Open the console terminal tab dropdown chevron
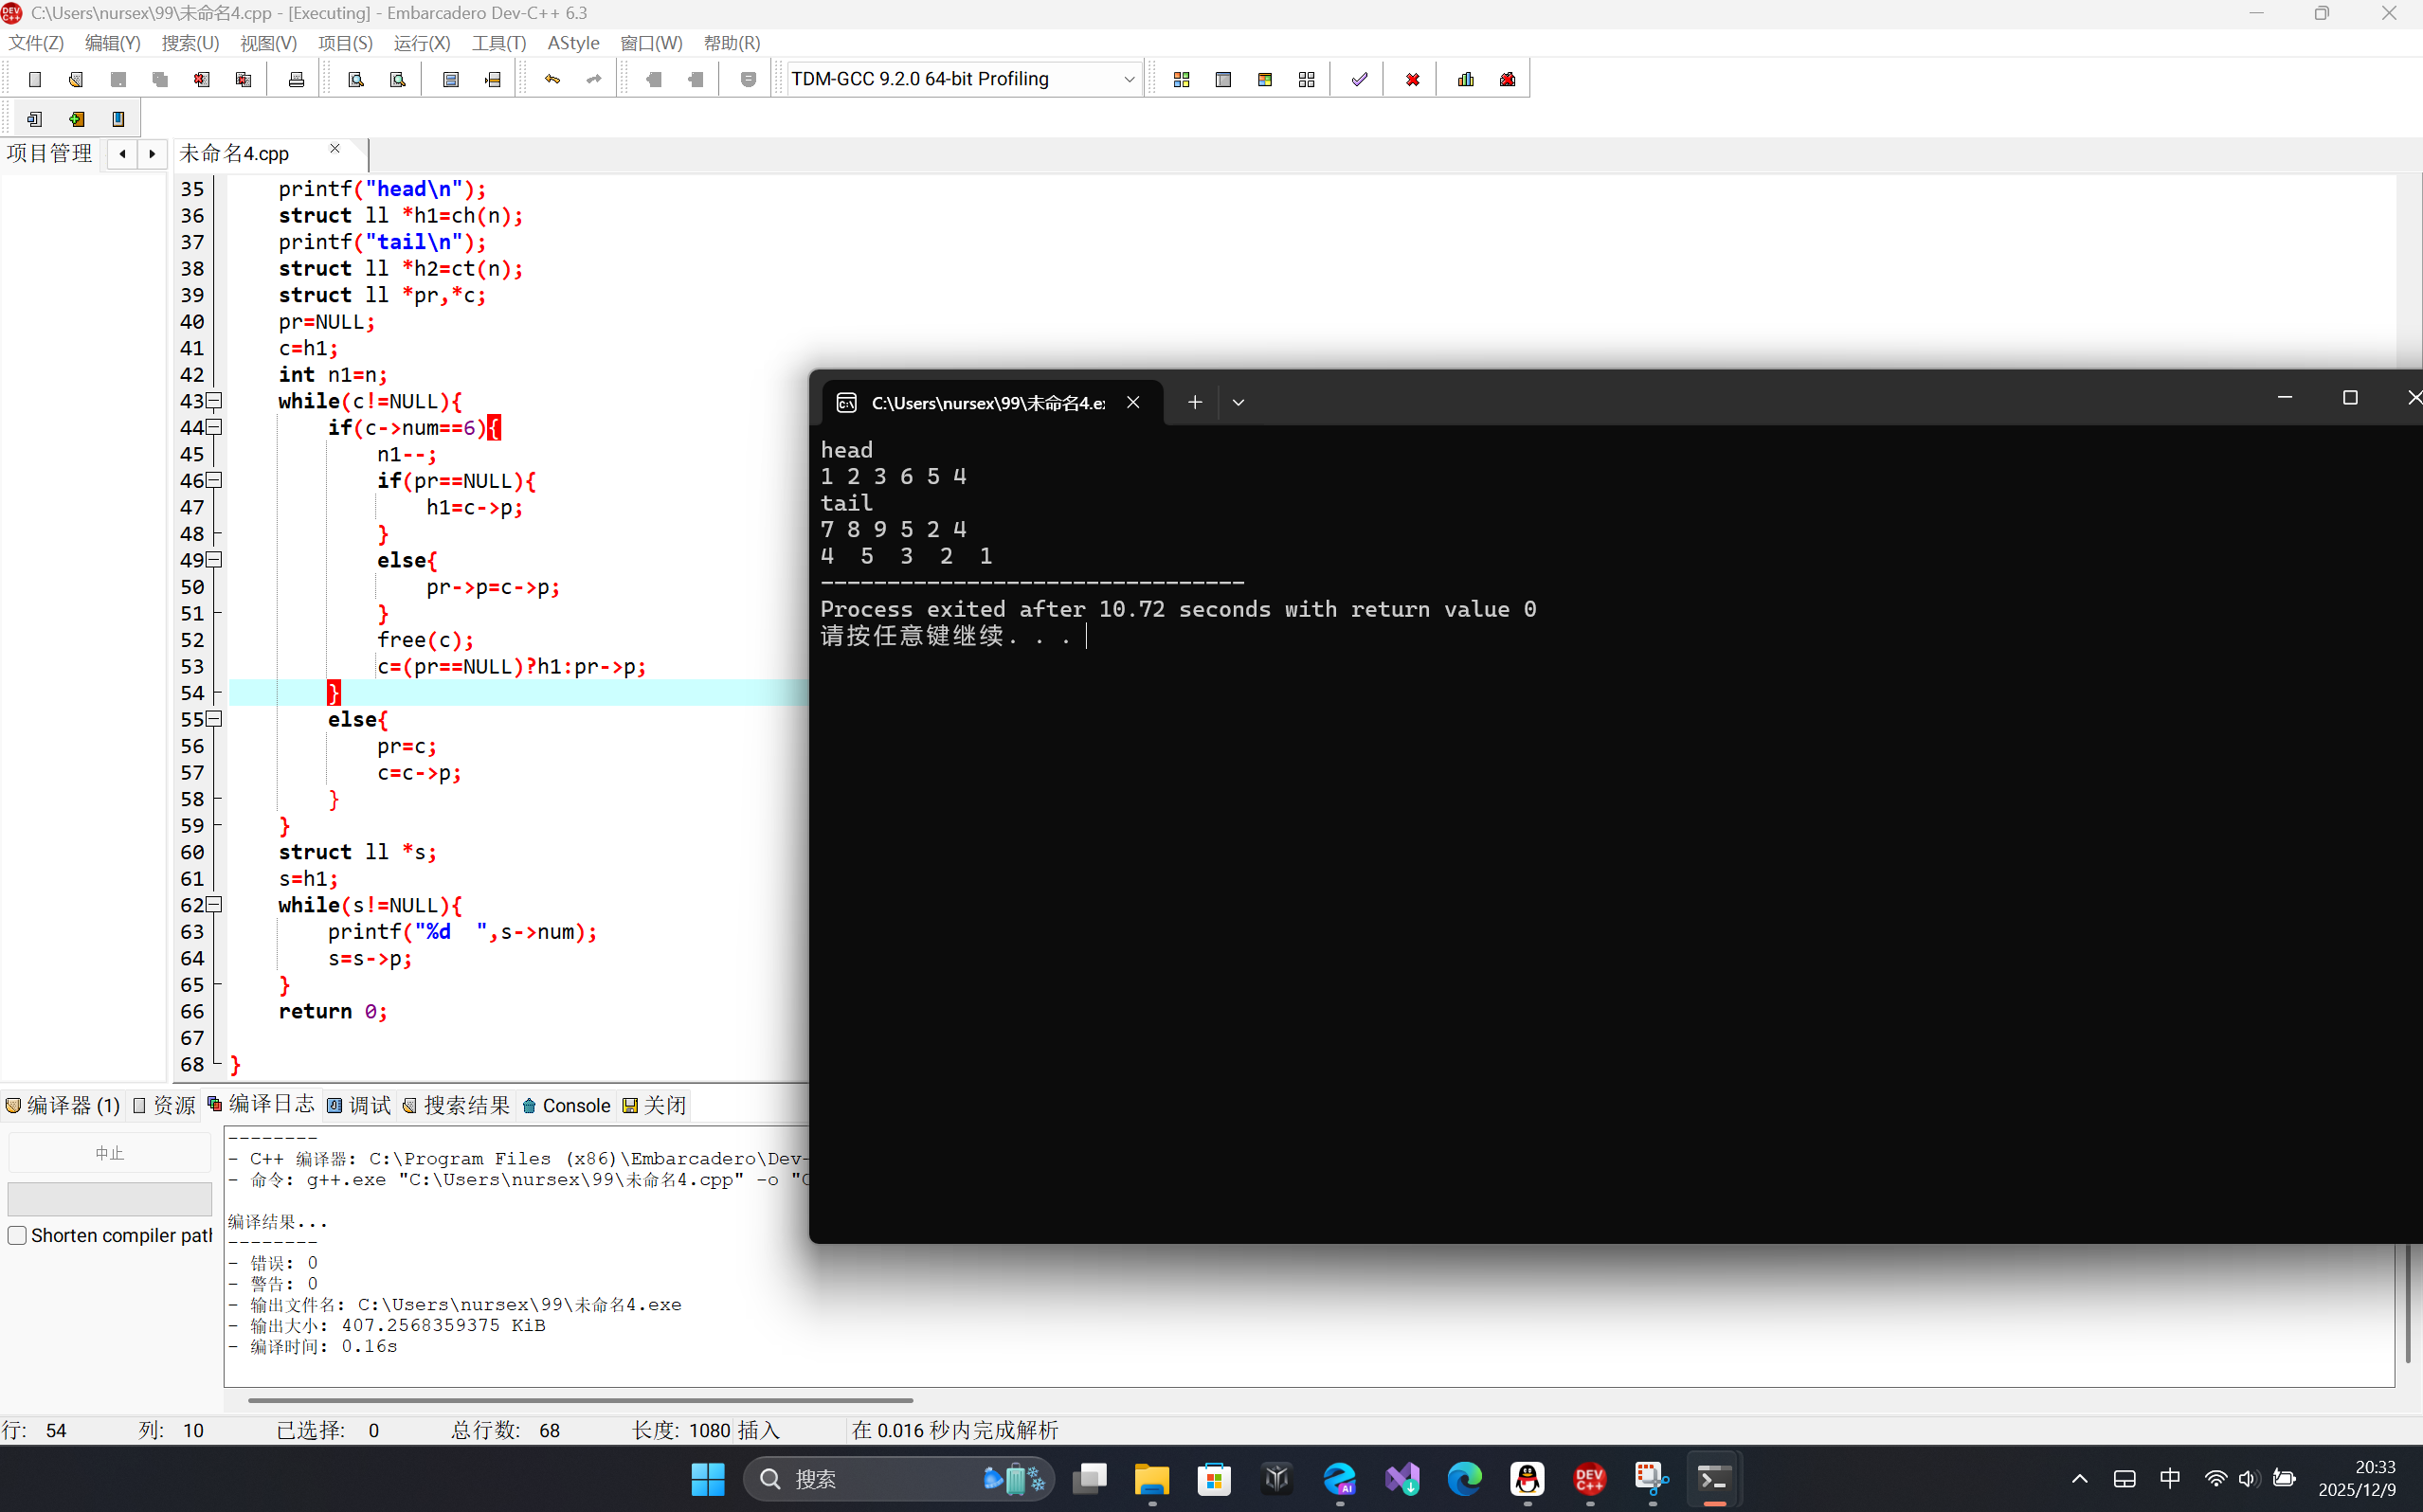Viewport: 2423px width, 1512px height. tap(1238, 402)
